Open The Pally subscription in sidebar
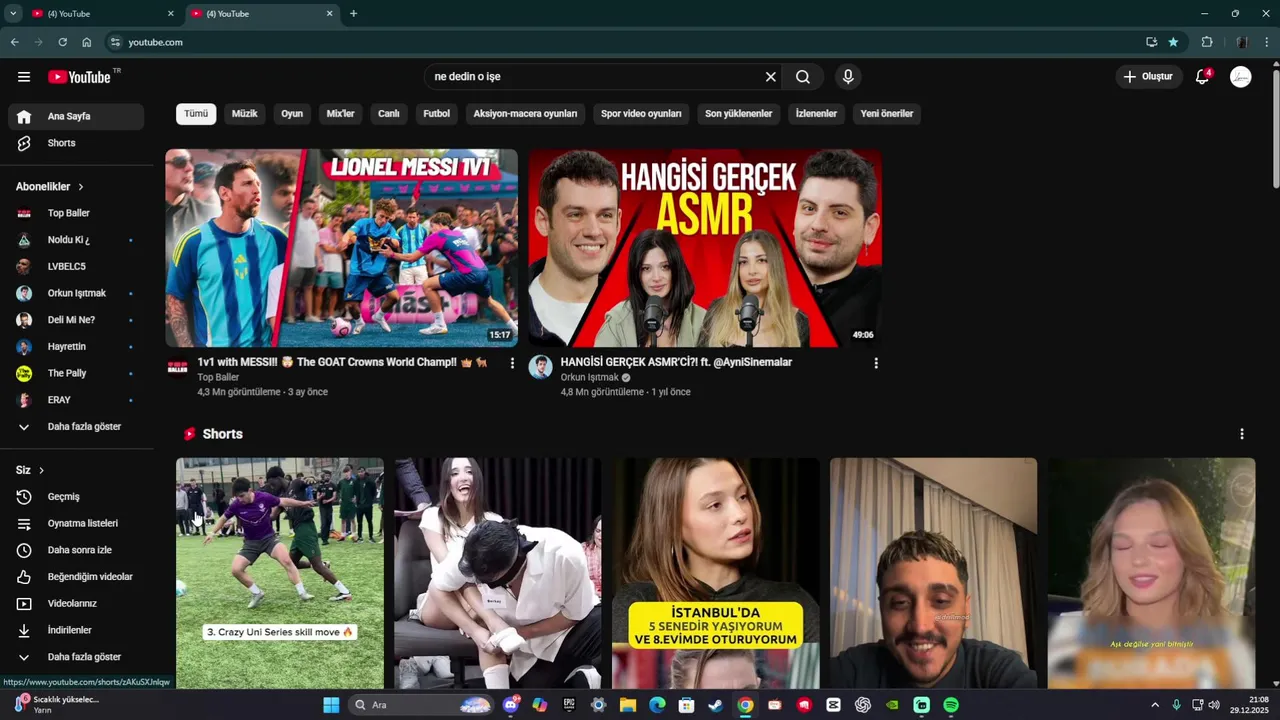 [x=76, y=373]
